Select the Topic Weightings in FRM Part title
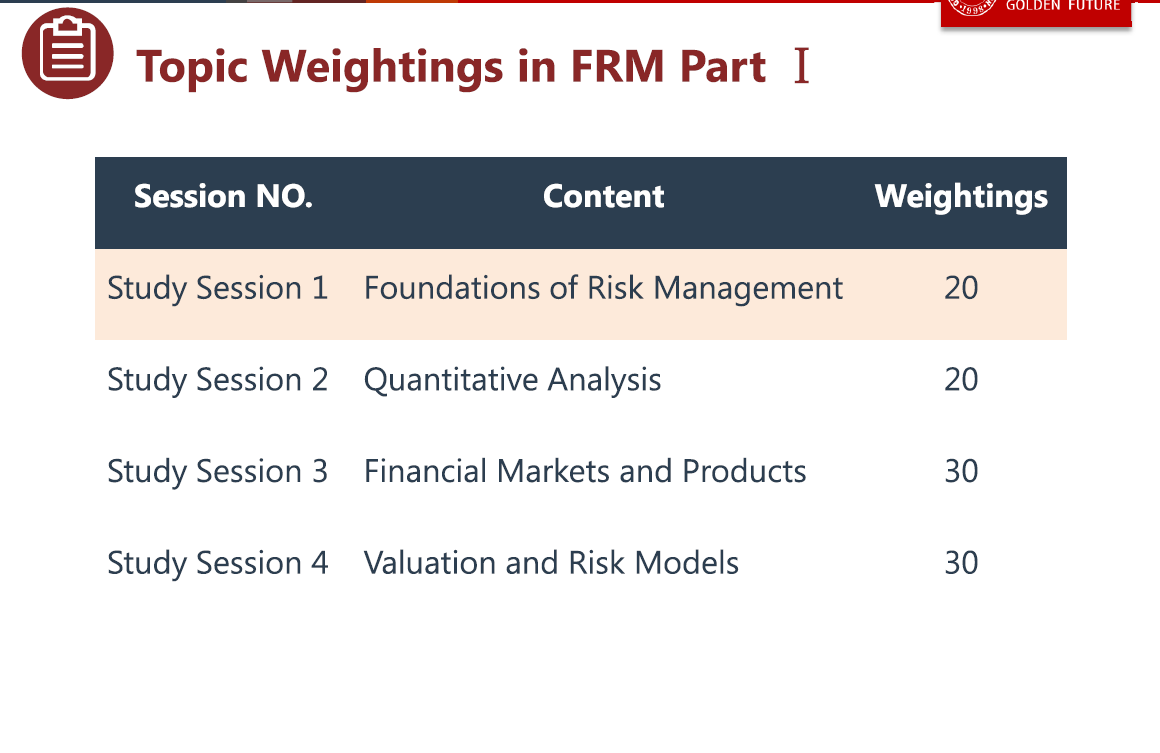Viewport: 1160px width, 753px height. (451, 67)
